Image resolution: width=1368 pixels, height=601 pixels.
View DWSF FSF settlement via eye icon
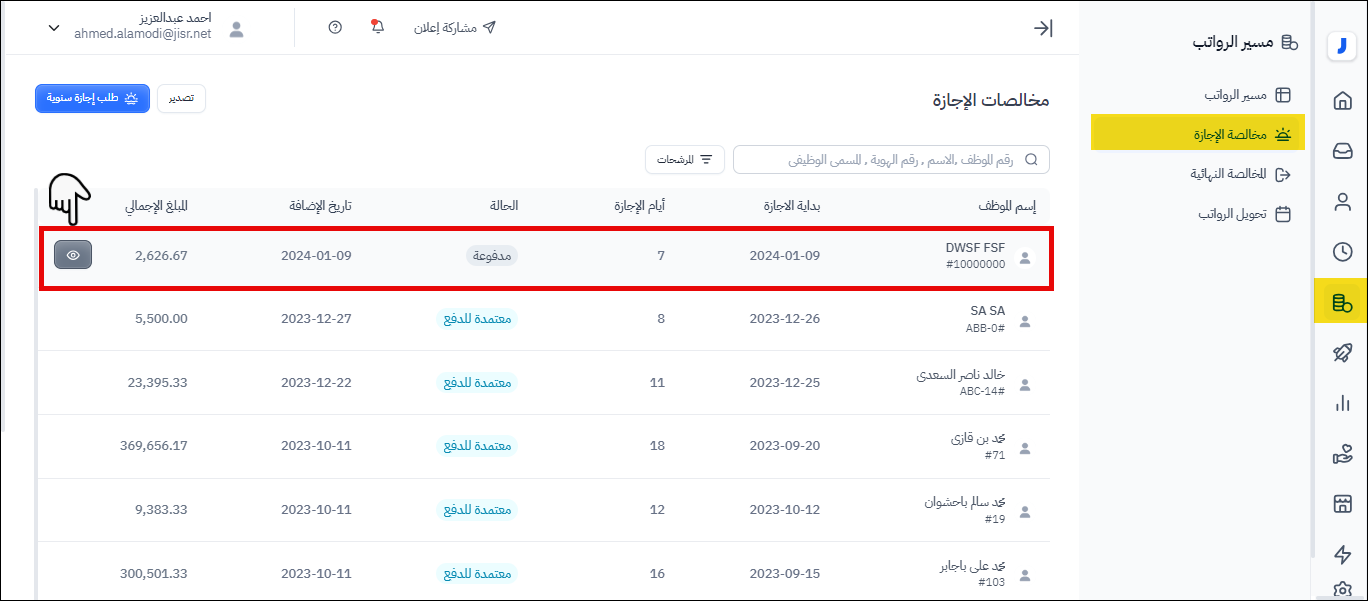coord(73,256)
